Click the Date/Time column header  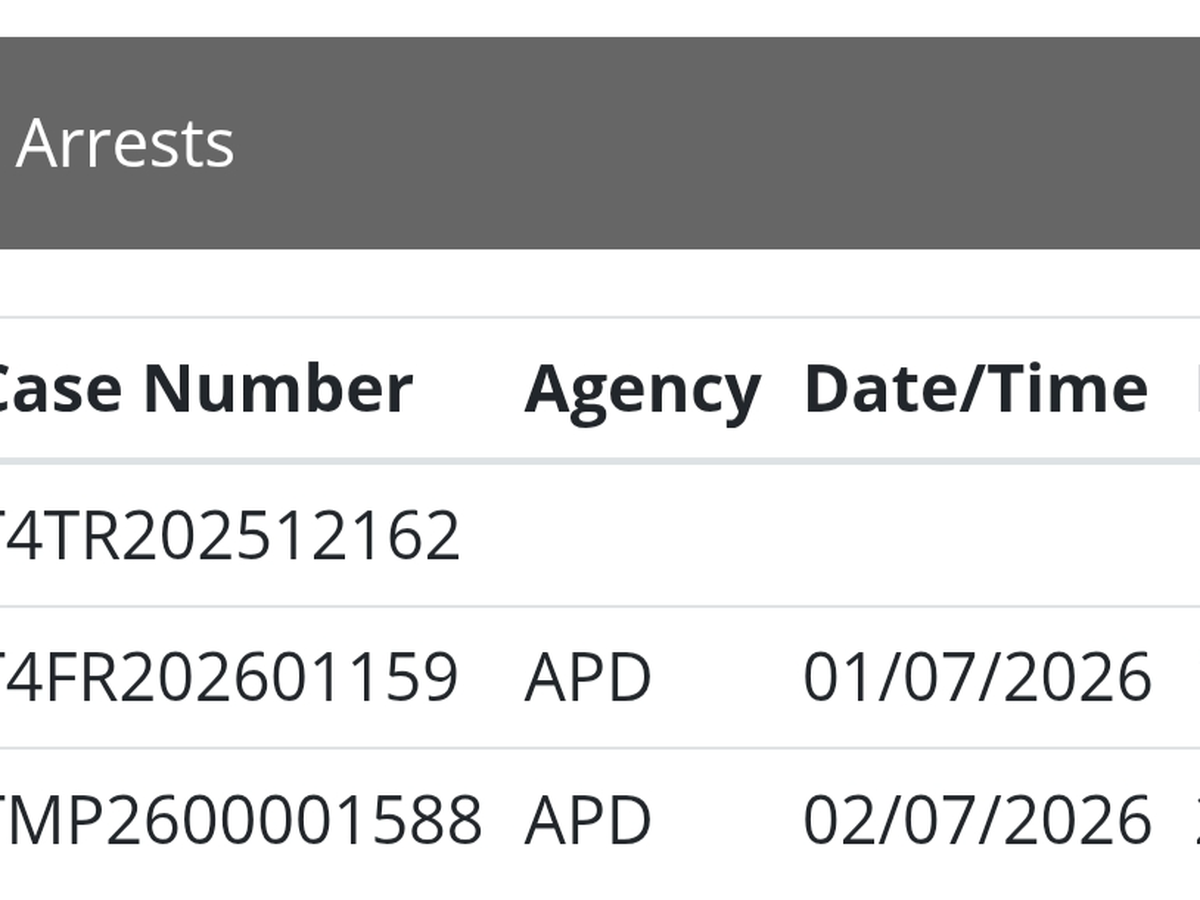pyautogui.click(x=975, y=388)
